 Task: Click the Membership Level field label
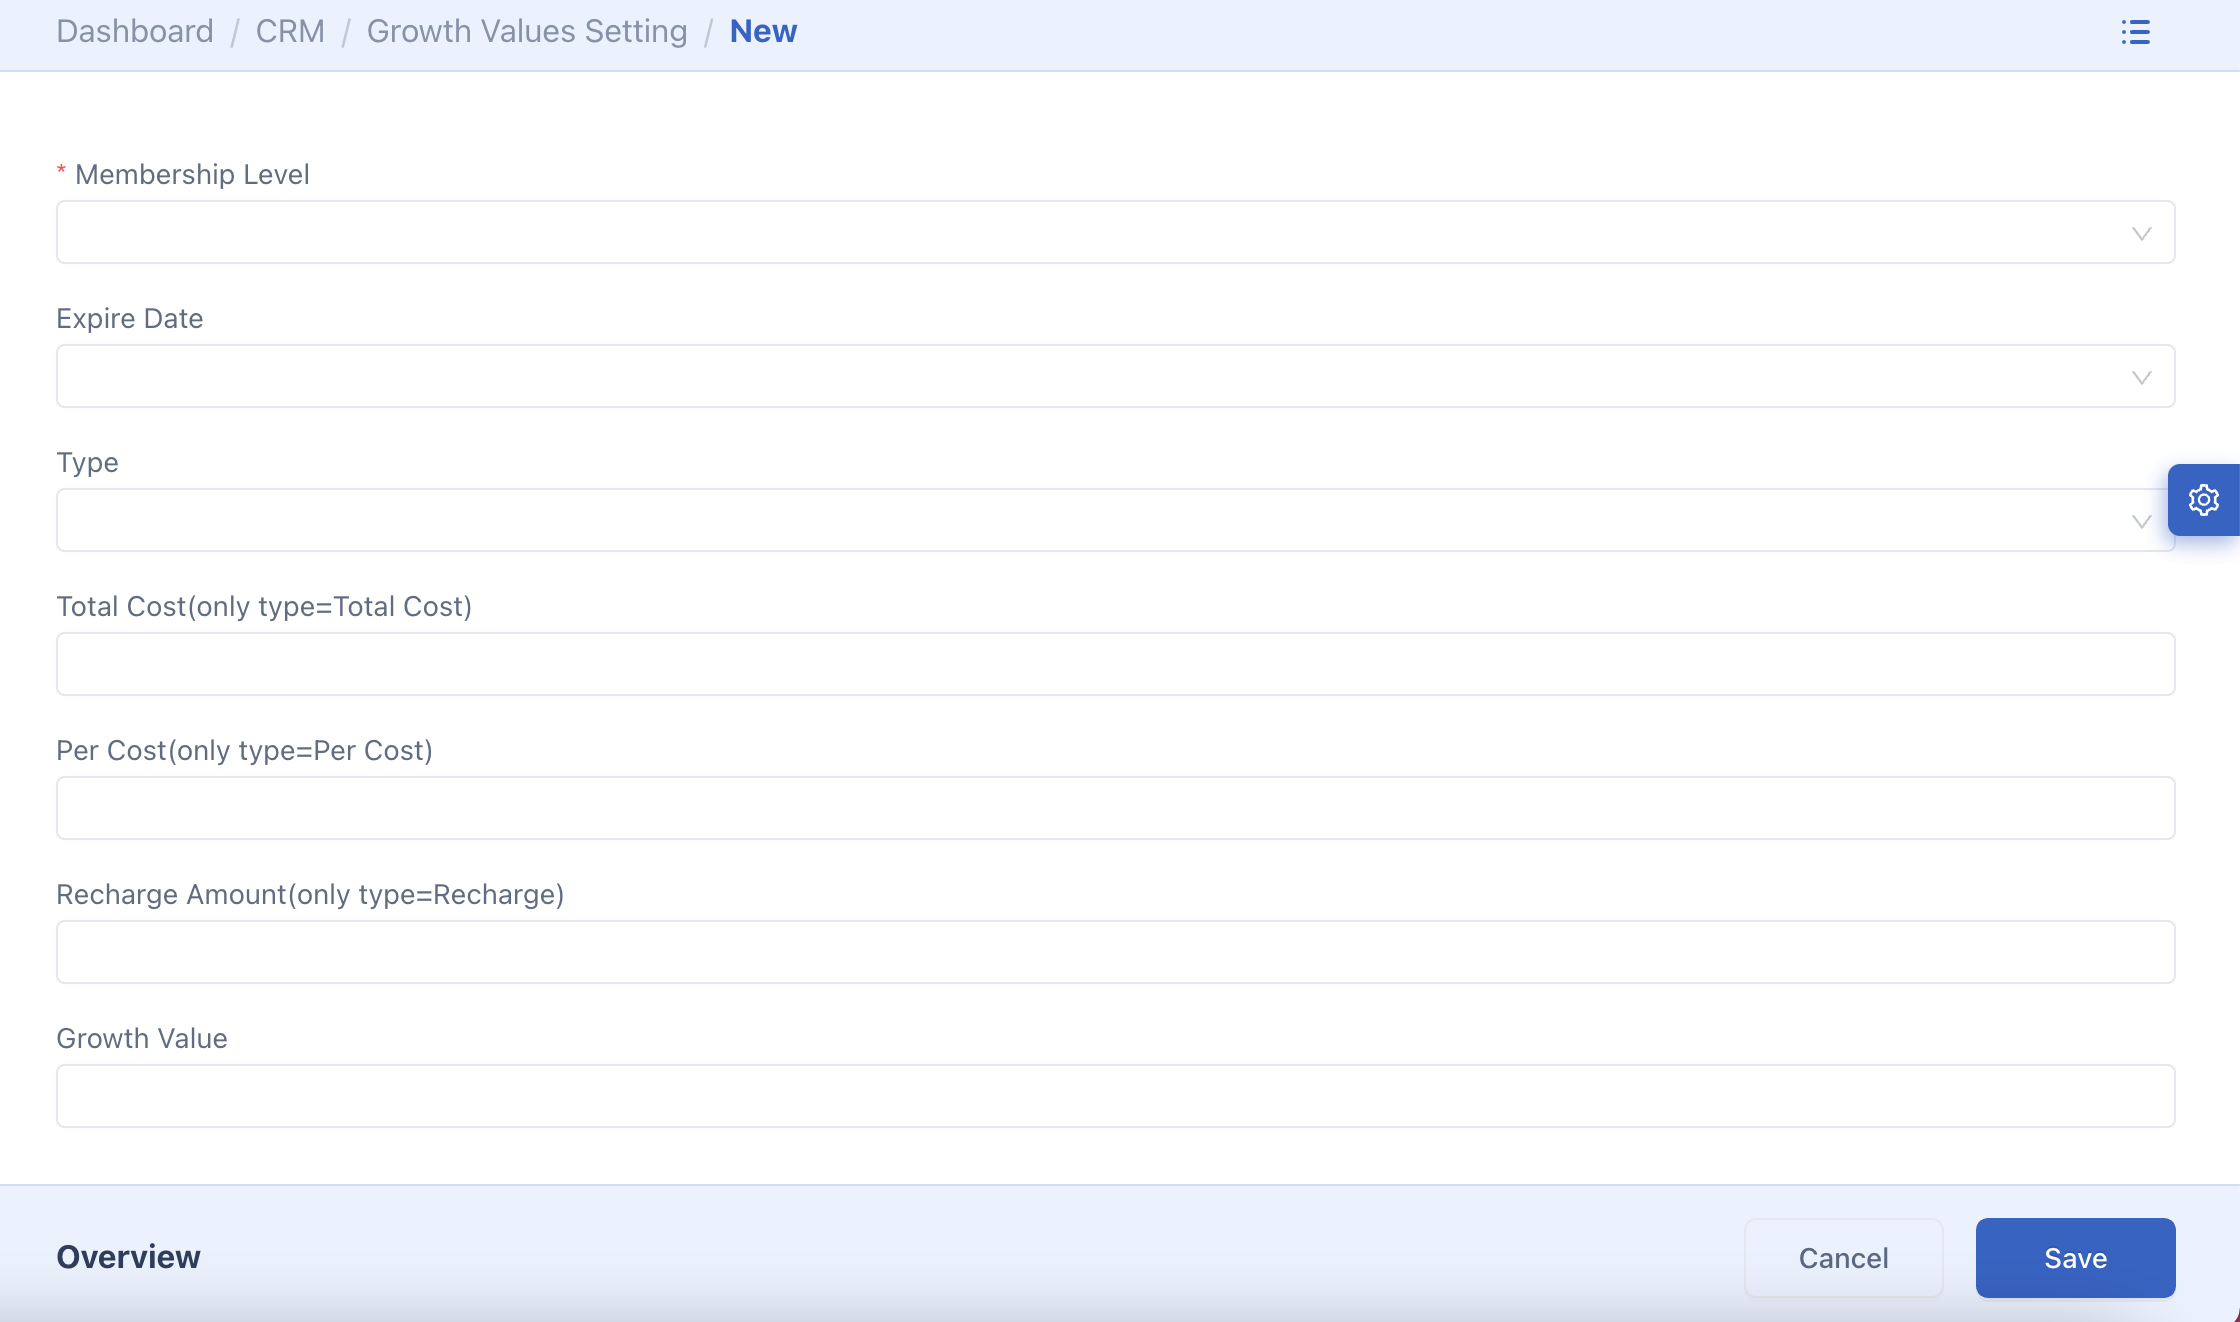coord(192,175)
